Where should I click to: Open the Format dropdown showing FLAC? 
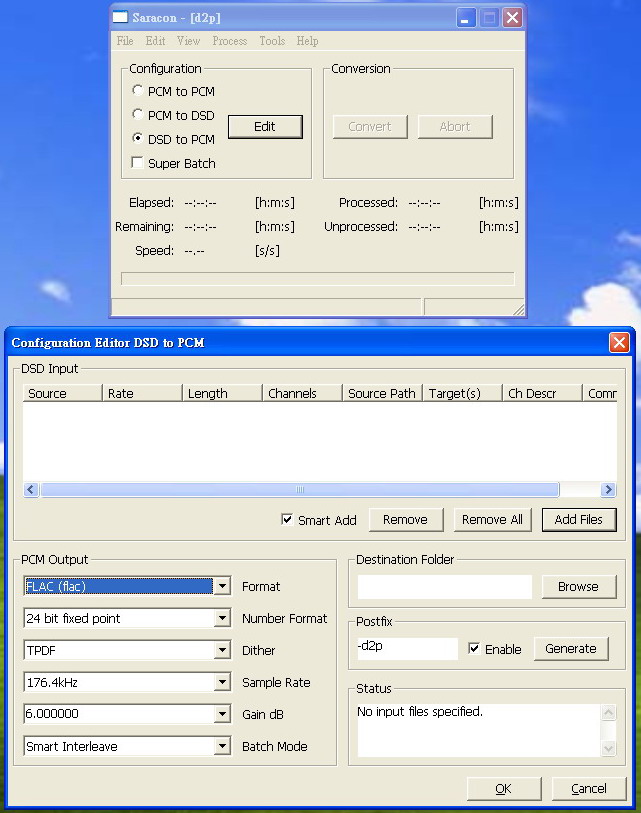point(222,586)
